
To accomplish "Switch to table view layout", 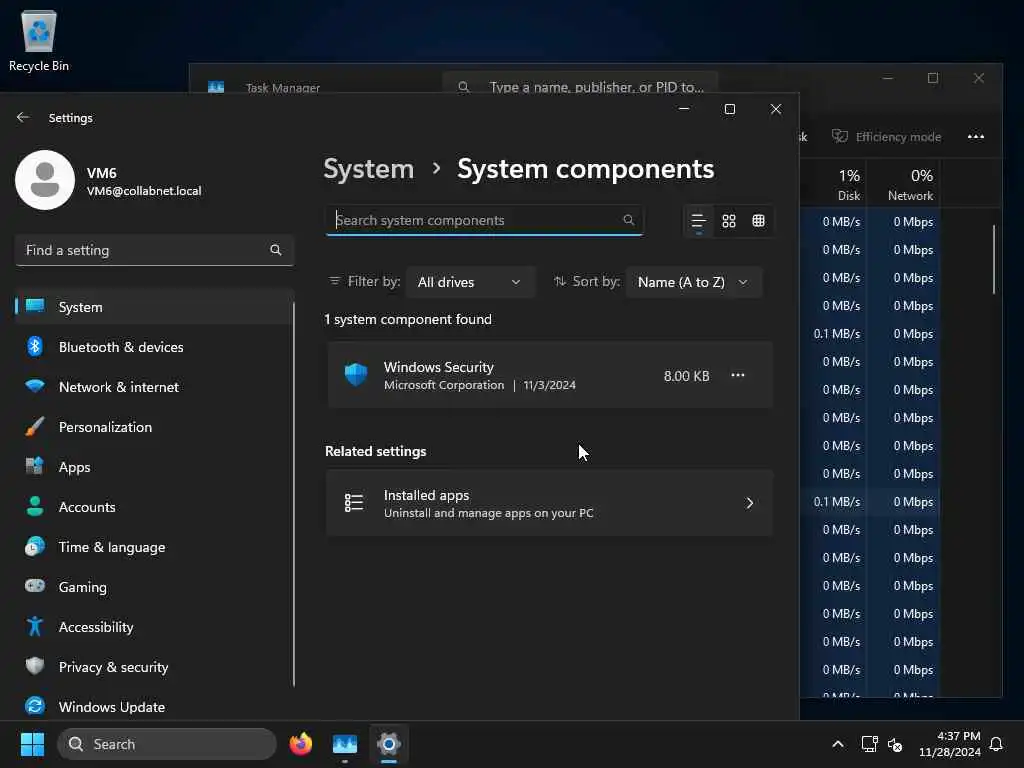I will click(x=758, y=221).
